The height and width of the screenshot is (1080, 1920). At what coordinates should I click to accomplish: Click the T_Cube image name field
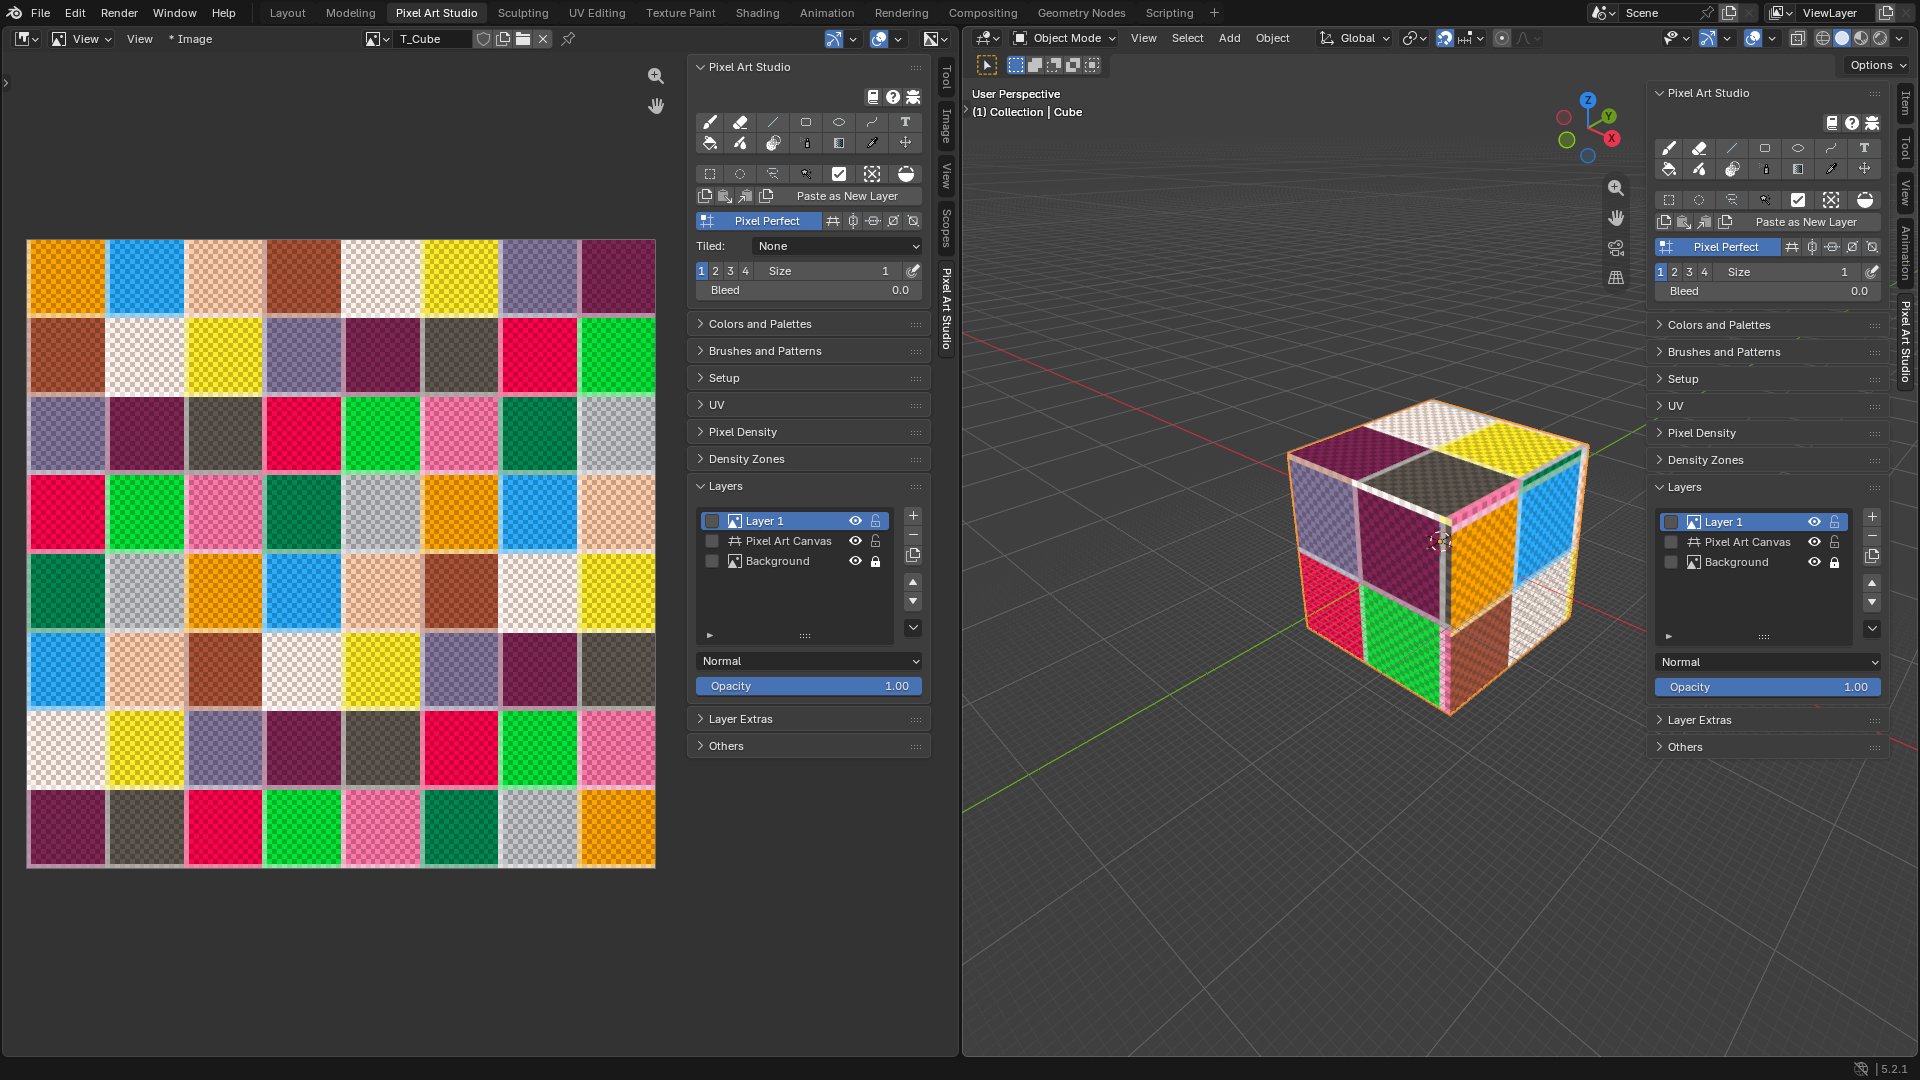[x=434, y=39]
